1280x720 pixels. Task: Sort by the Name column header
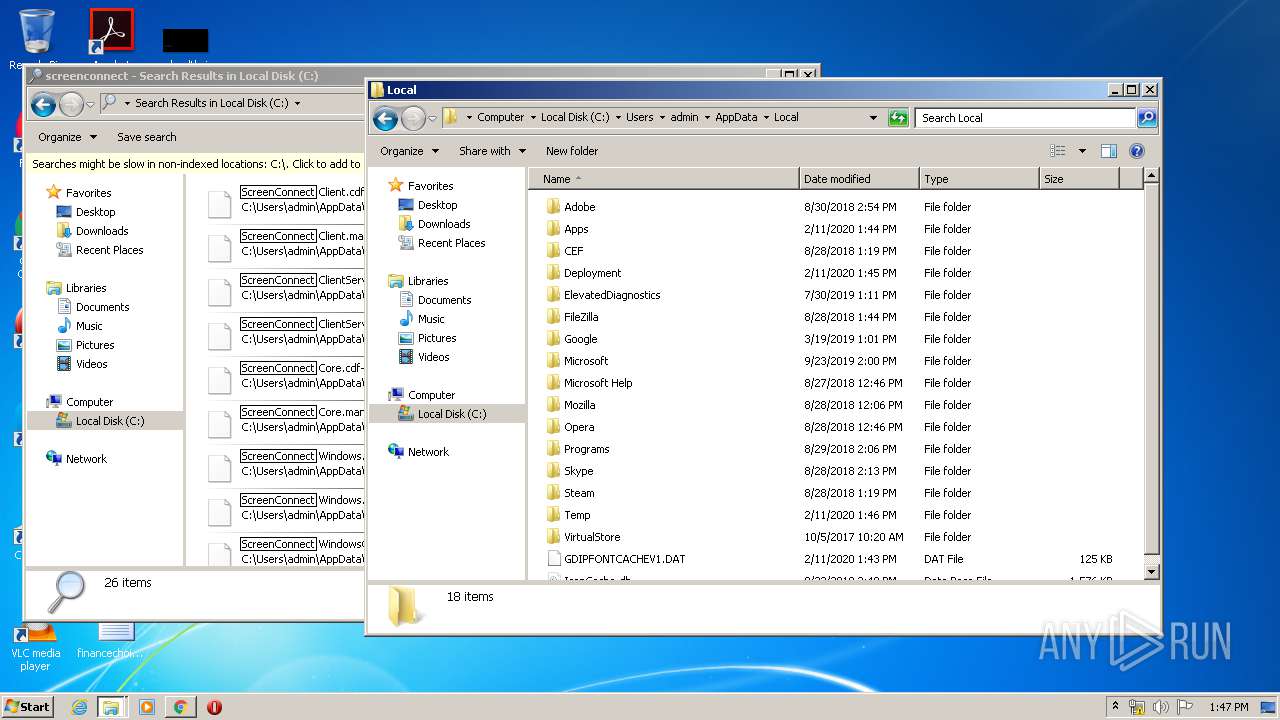[x=664, y=179]
